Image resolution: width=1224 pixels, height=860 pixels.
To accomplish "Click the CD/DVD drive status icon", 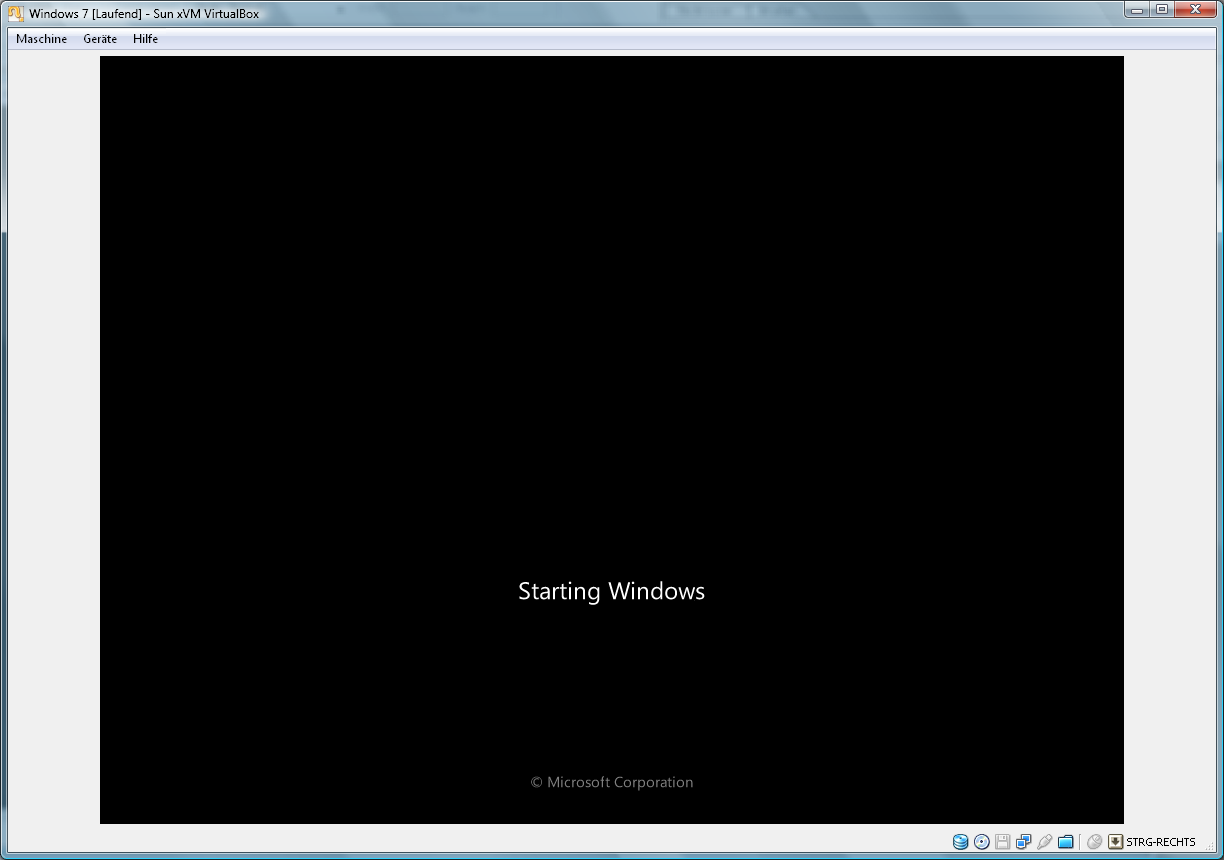I will click(x=982, y=842).
